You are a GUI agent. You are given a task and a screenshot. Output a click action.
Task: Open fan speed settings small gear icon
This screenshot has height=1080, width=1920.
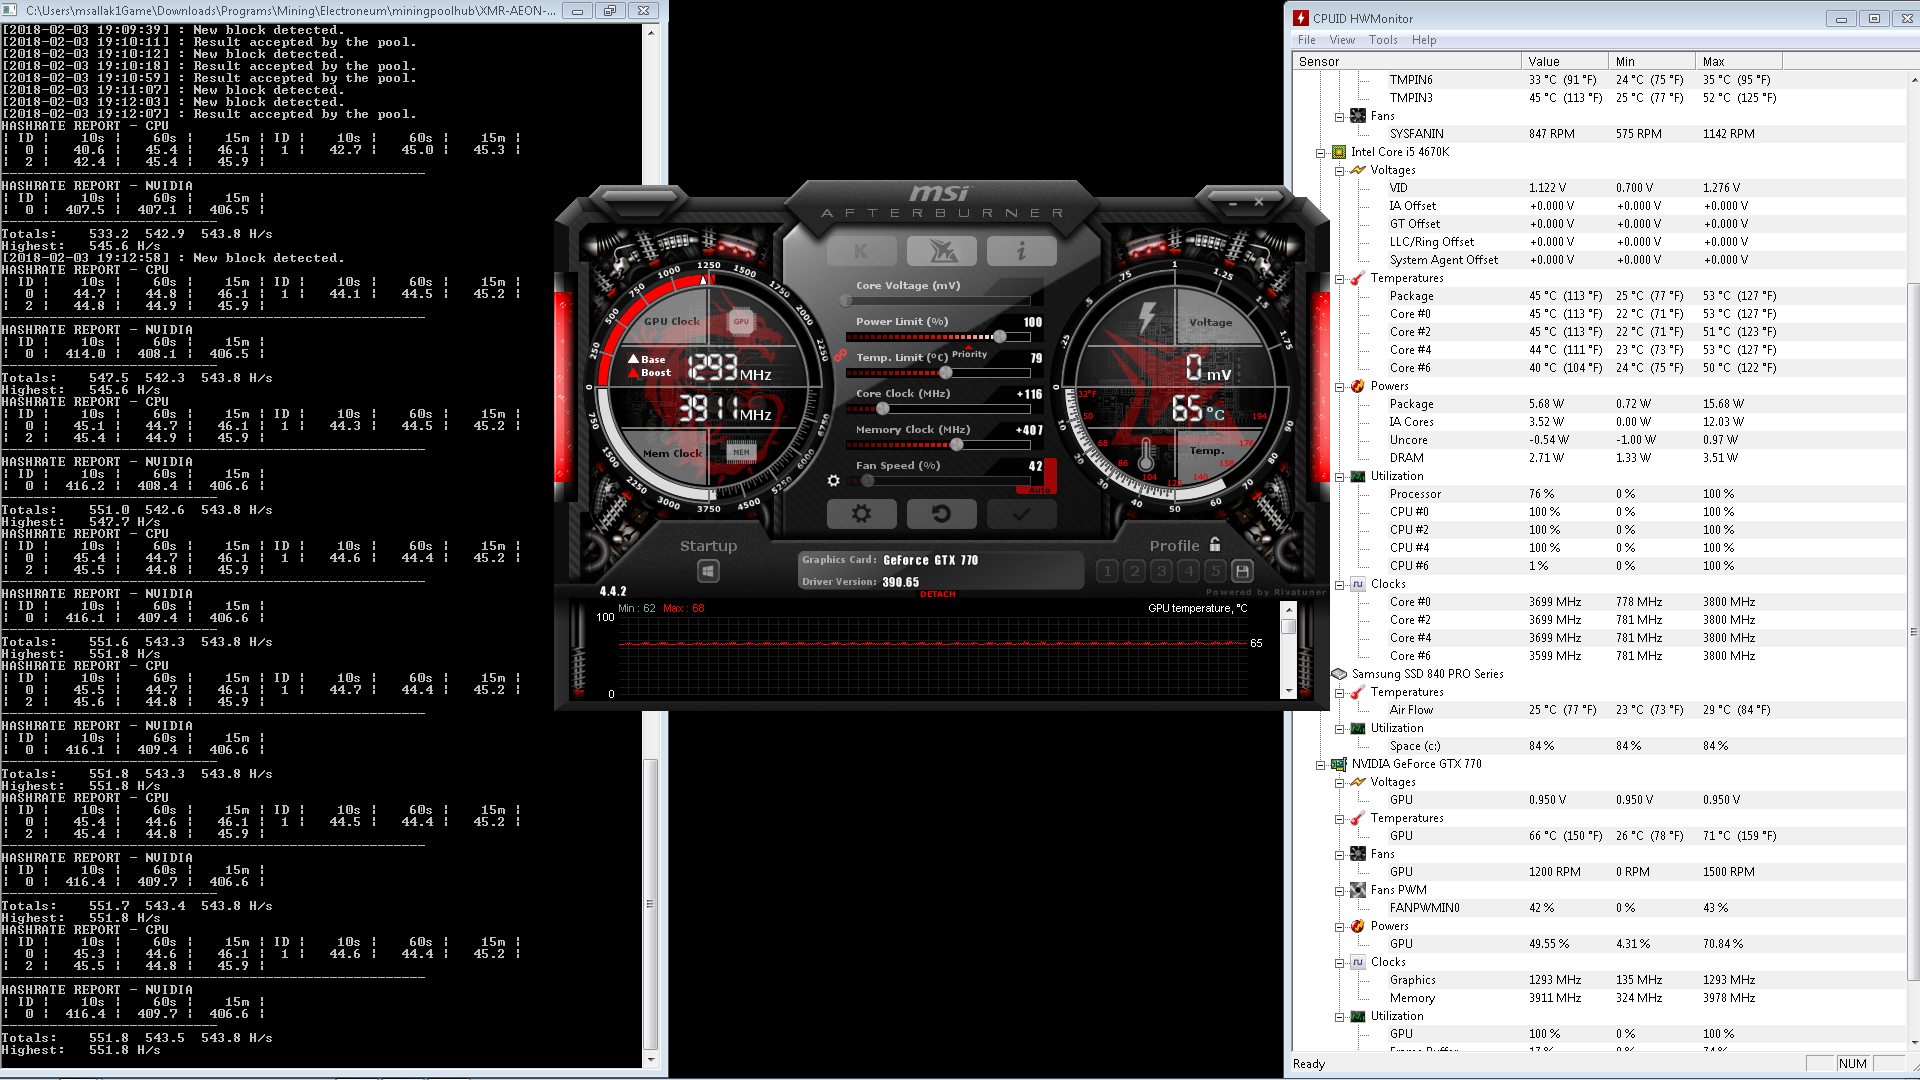coord(833,481)
